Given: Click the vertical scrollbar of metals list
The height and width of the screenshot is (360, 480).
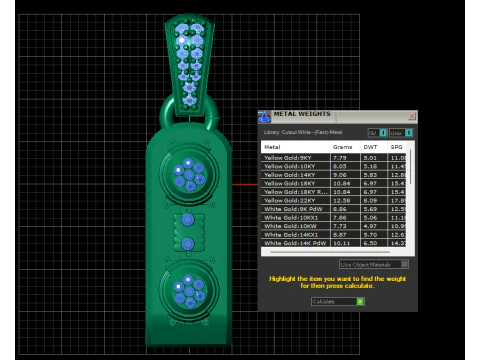Looking at the screenshot, I should click(x=410, y=167).
